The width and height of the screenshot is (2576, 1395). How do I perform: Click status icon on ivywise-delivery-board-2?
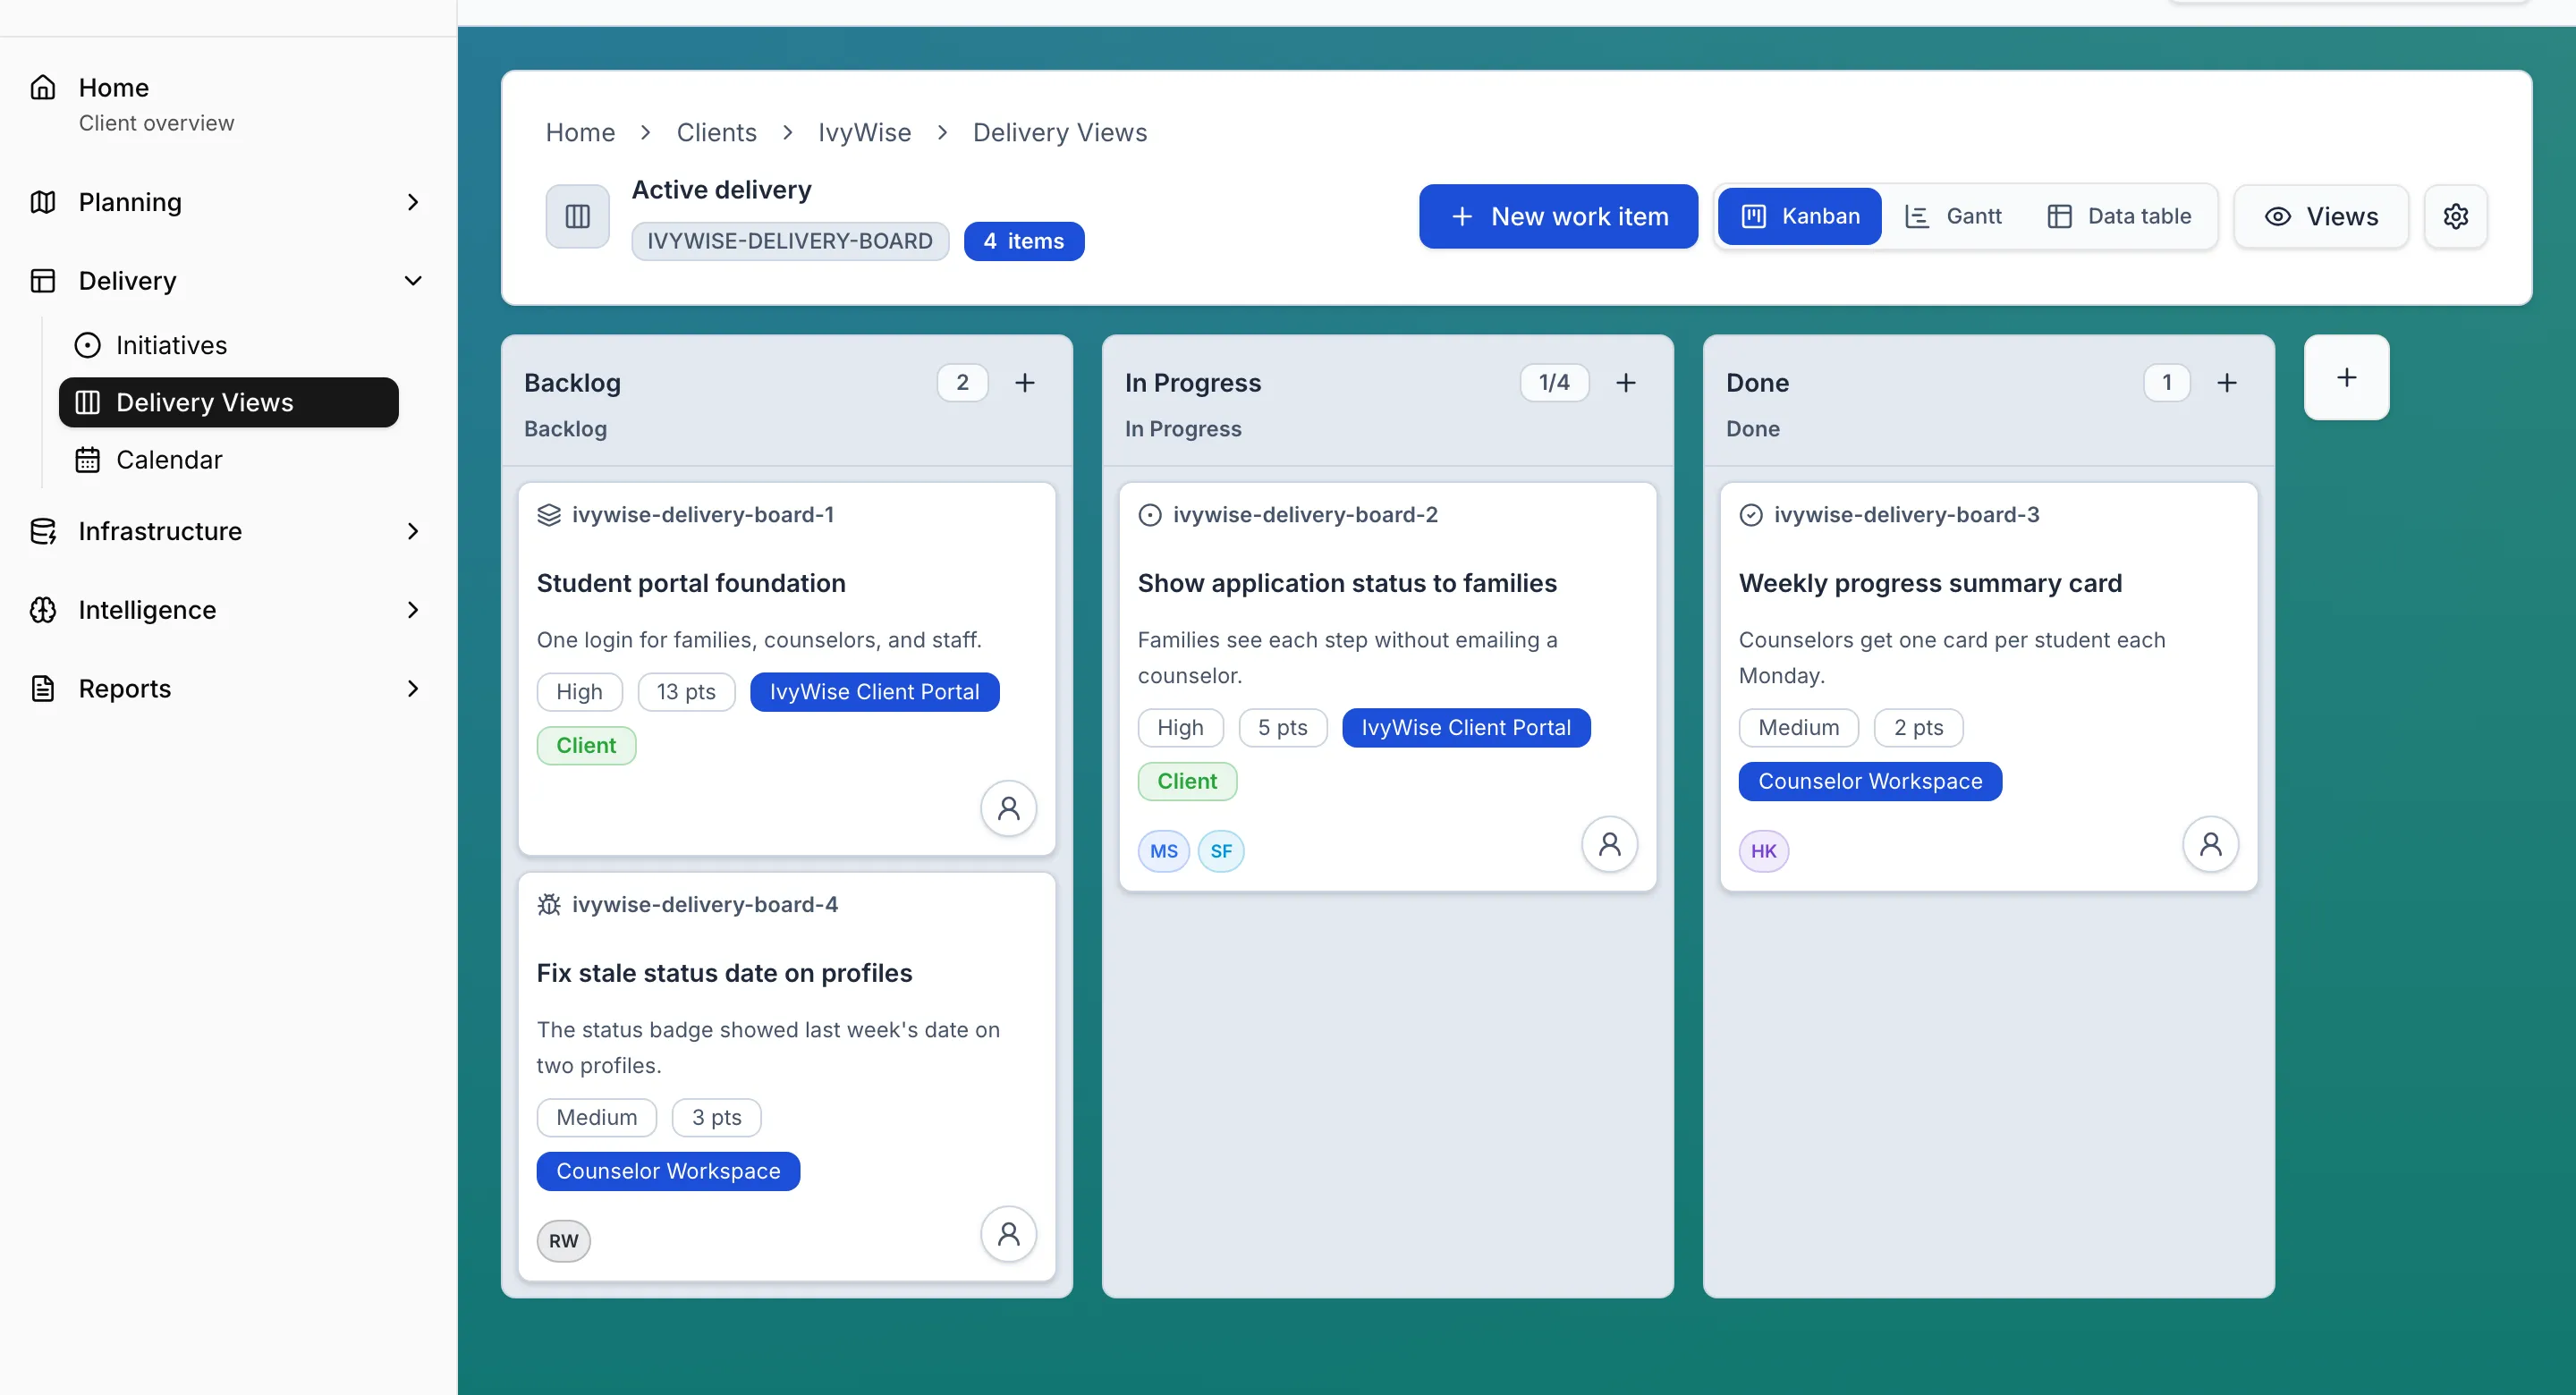1150,515
